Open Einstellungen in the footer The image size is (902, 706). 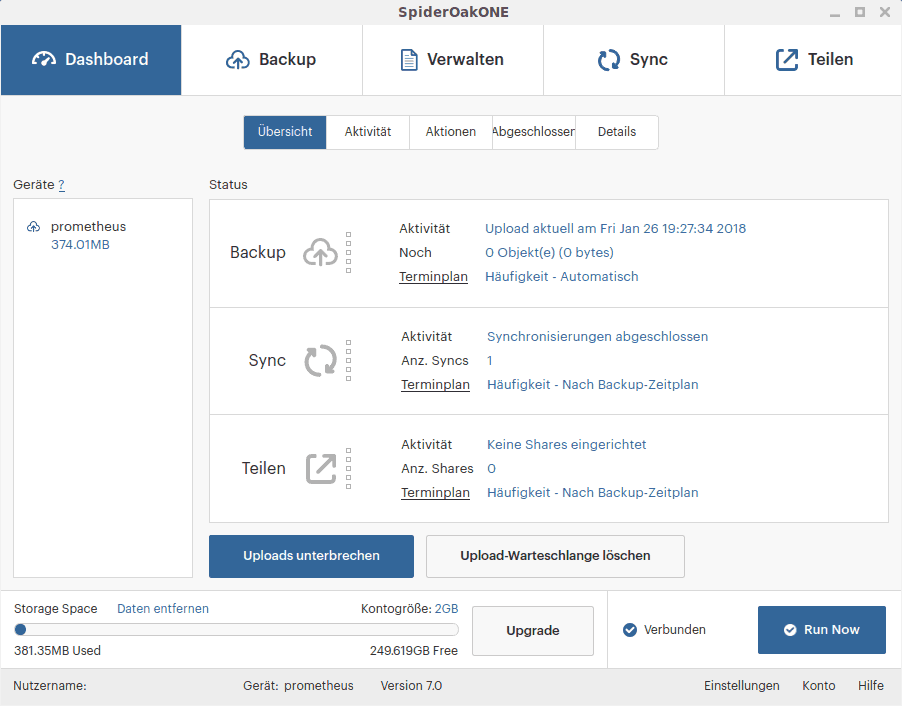click(742, 686)
